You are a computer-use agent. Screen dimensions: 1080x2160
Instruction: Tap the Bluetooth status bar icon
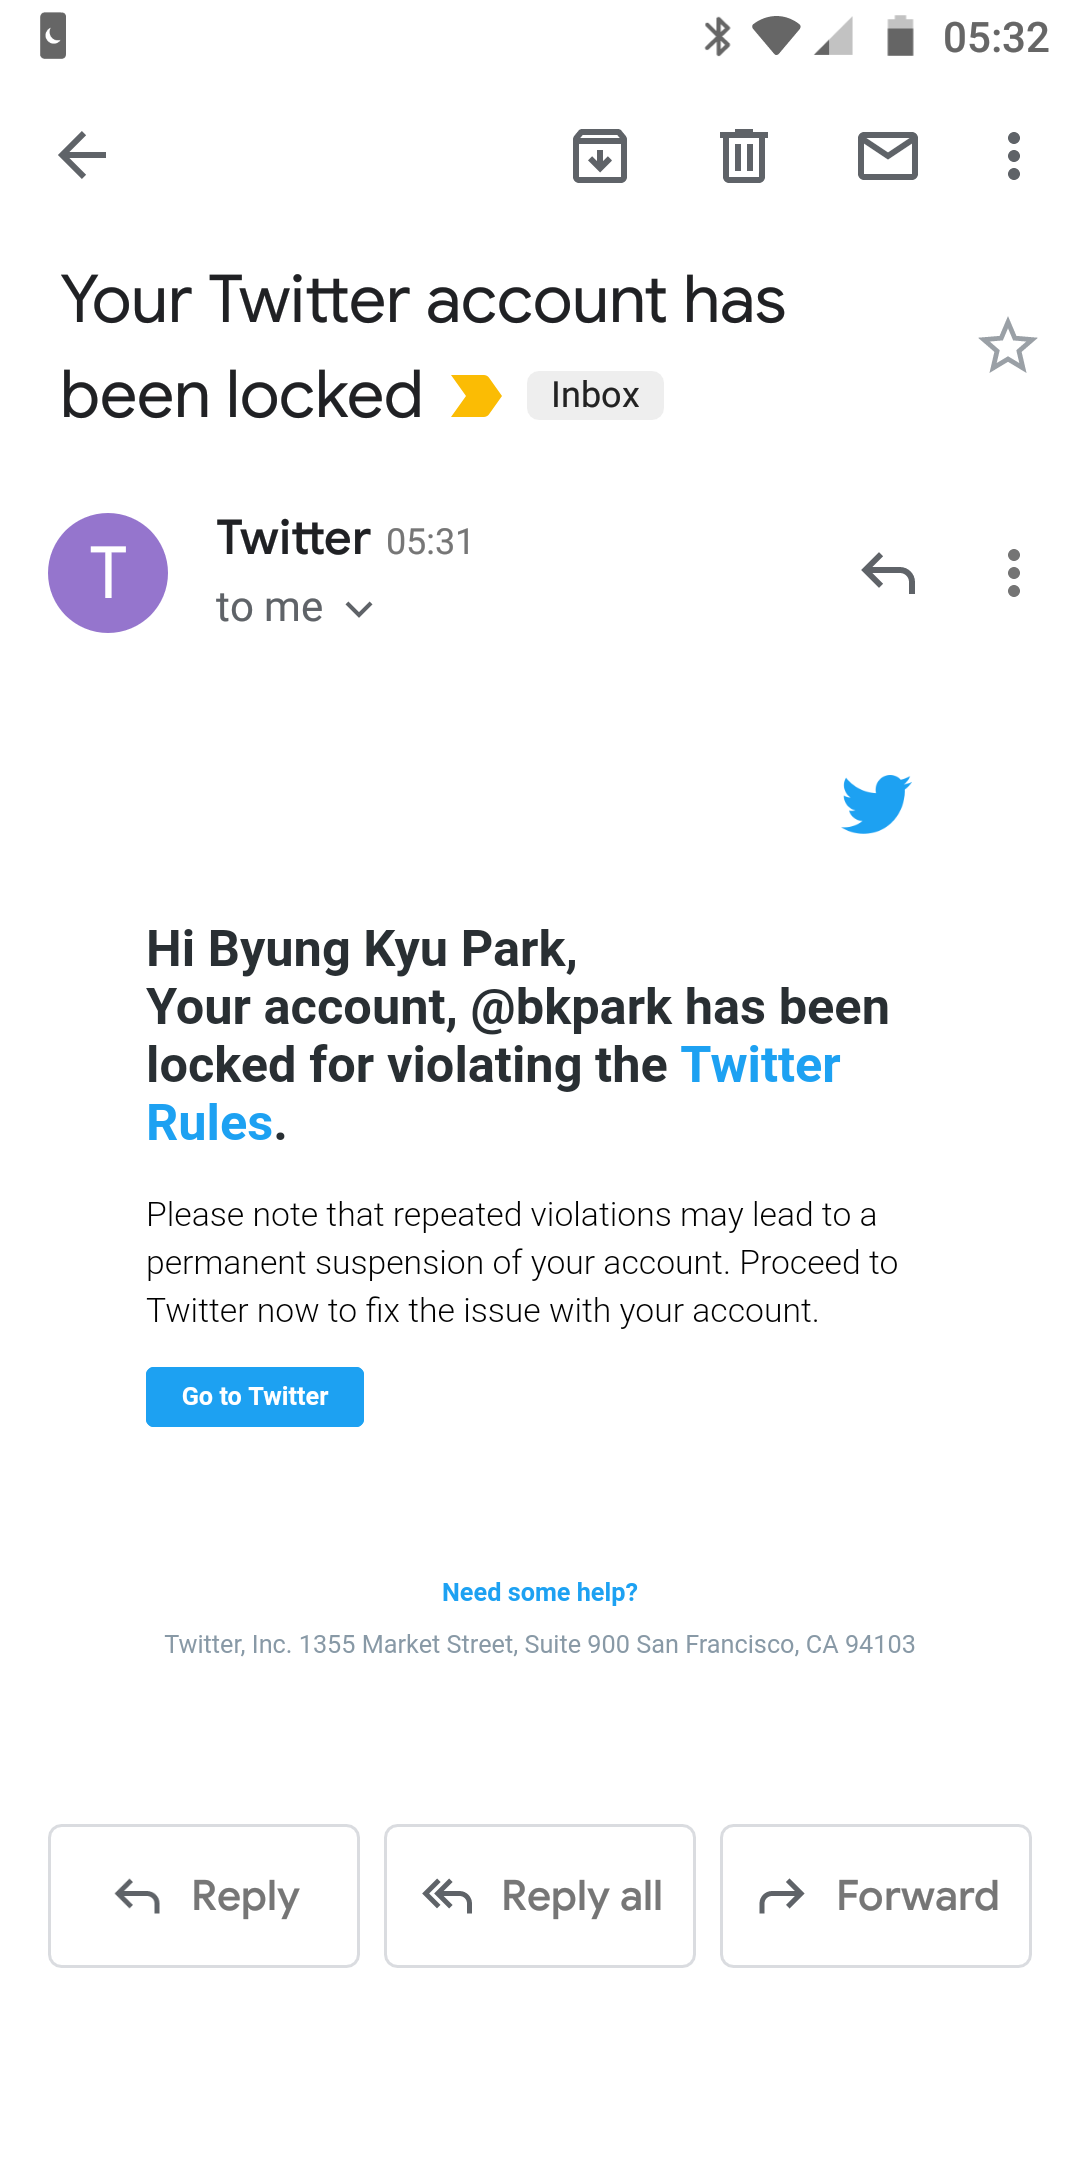[717, 37]
